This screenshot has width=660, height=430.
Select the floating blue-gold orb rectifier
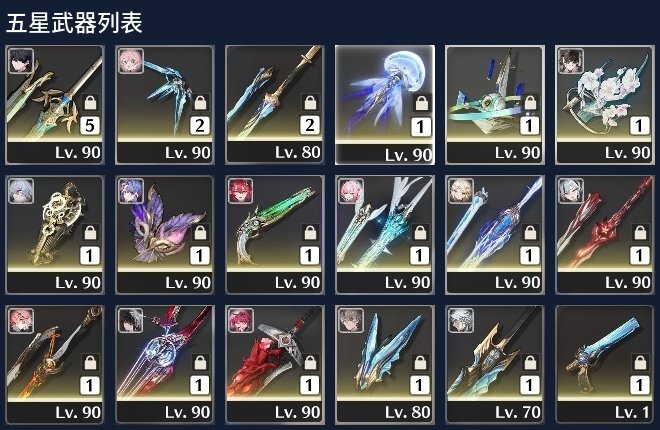click(x=495, y=105)
